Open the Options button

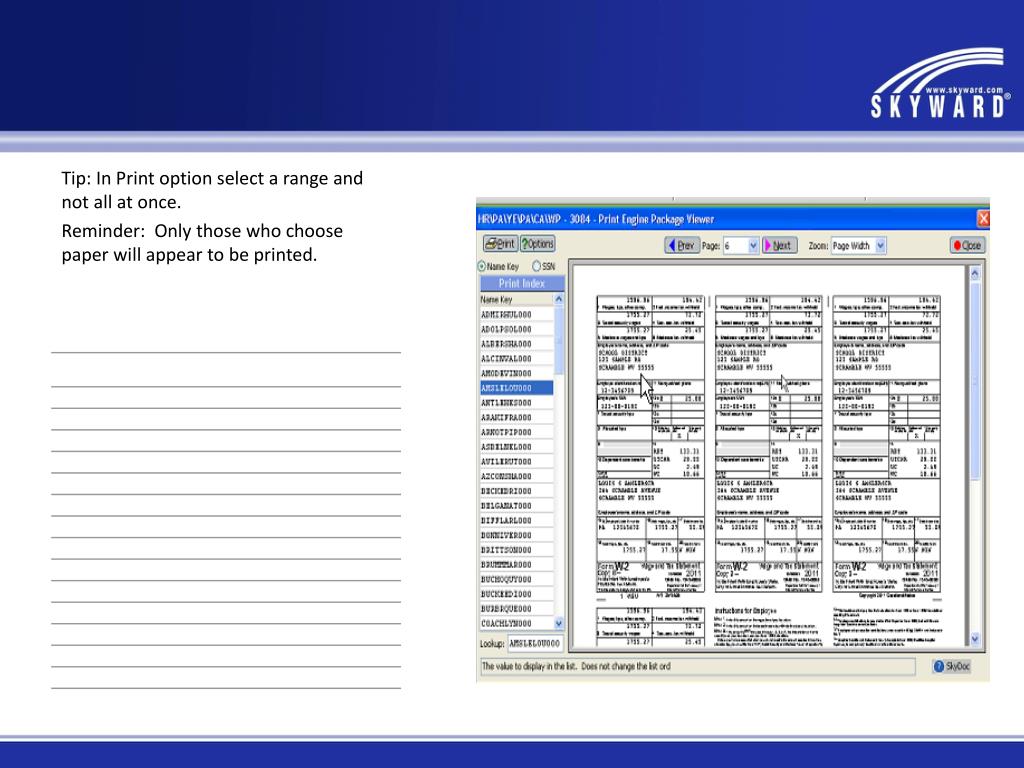(x=537, y=244)
